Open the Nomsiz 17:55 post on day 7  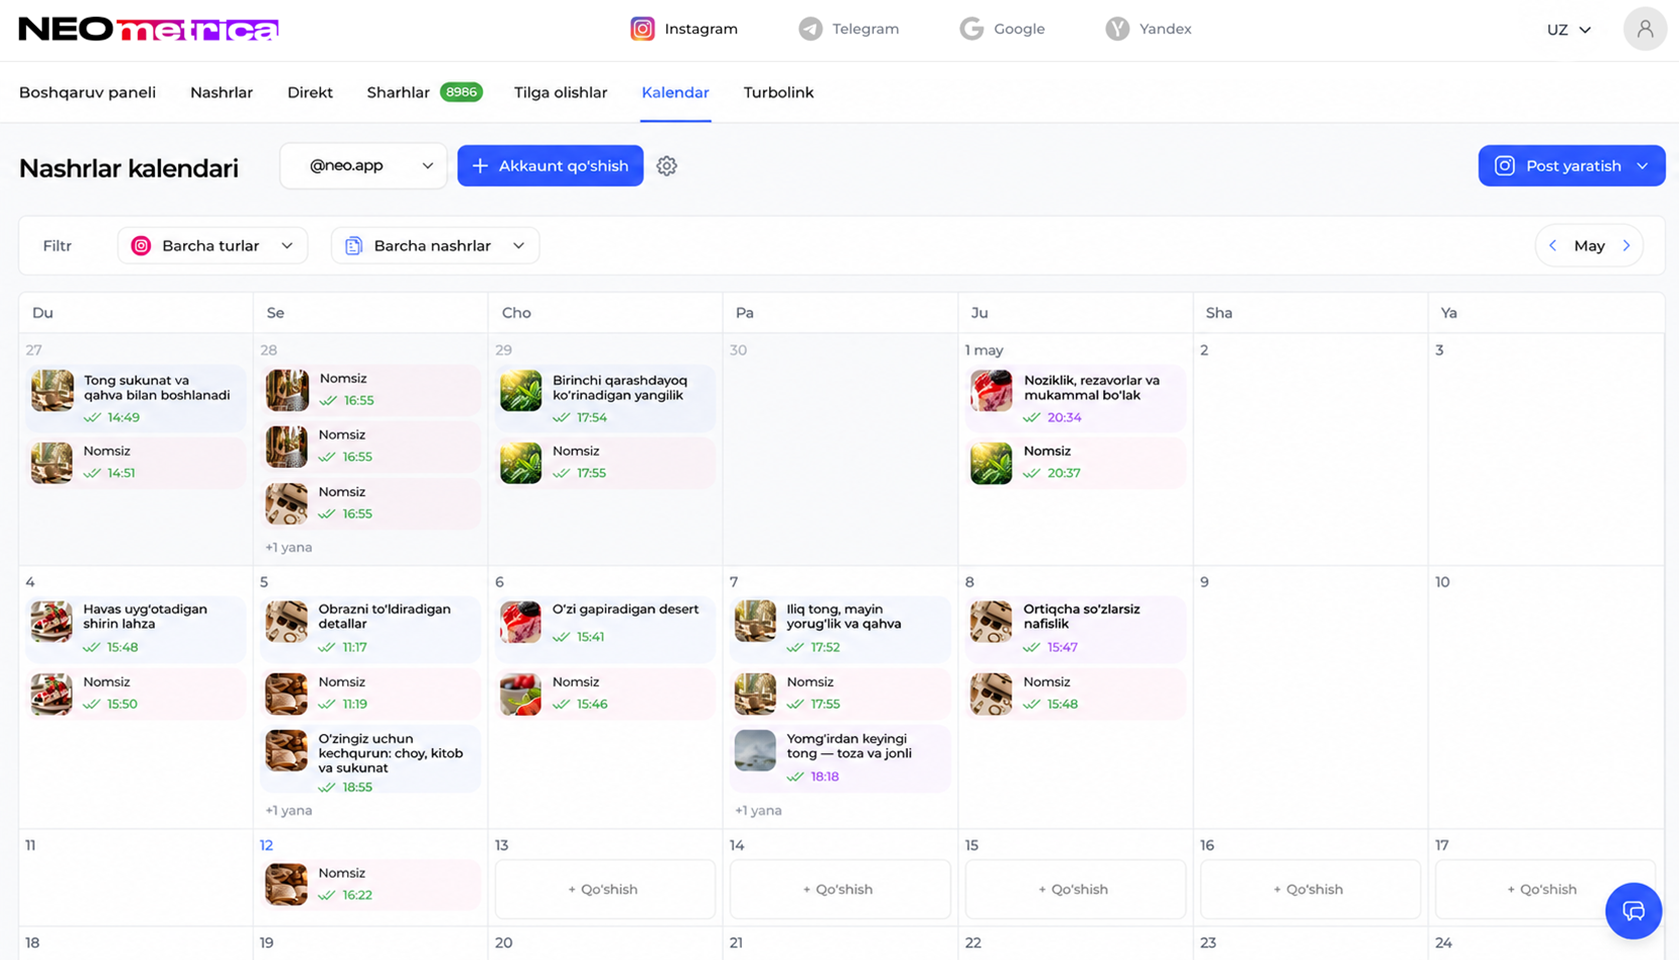tap(840, 694)
